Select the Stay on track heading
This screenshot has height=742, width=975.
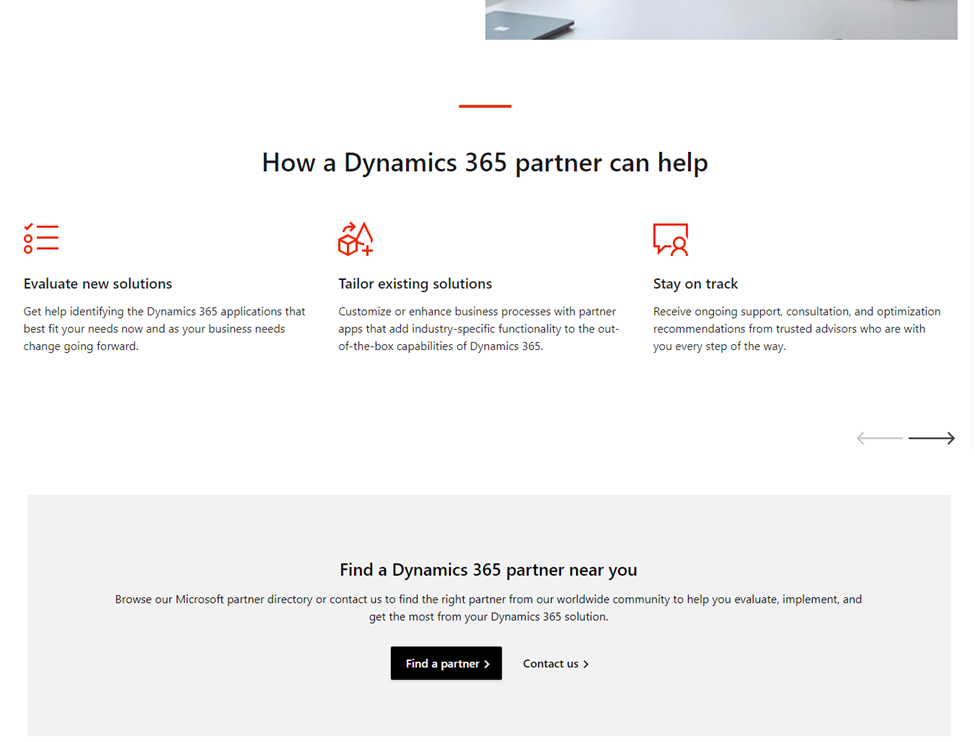695,284
